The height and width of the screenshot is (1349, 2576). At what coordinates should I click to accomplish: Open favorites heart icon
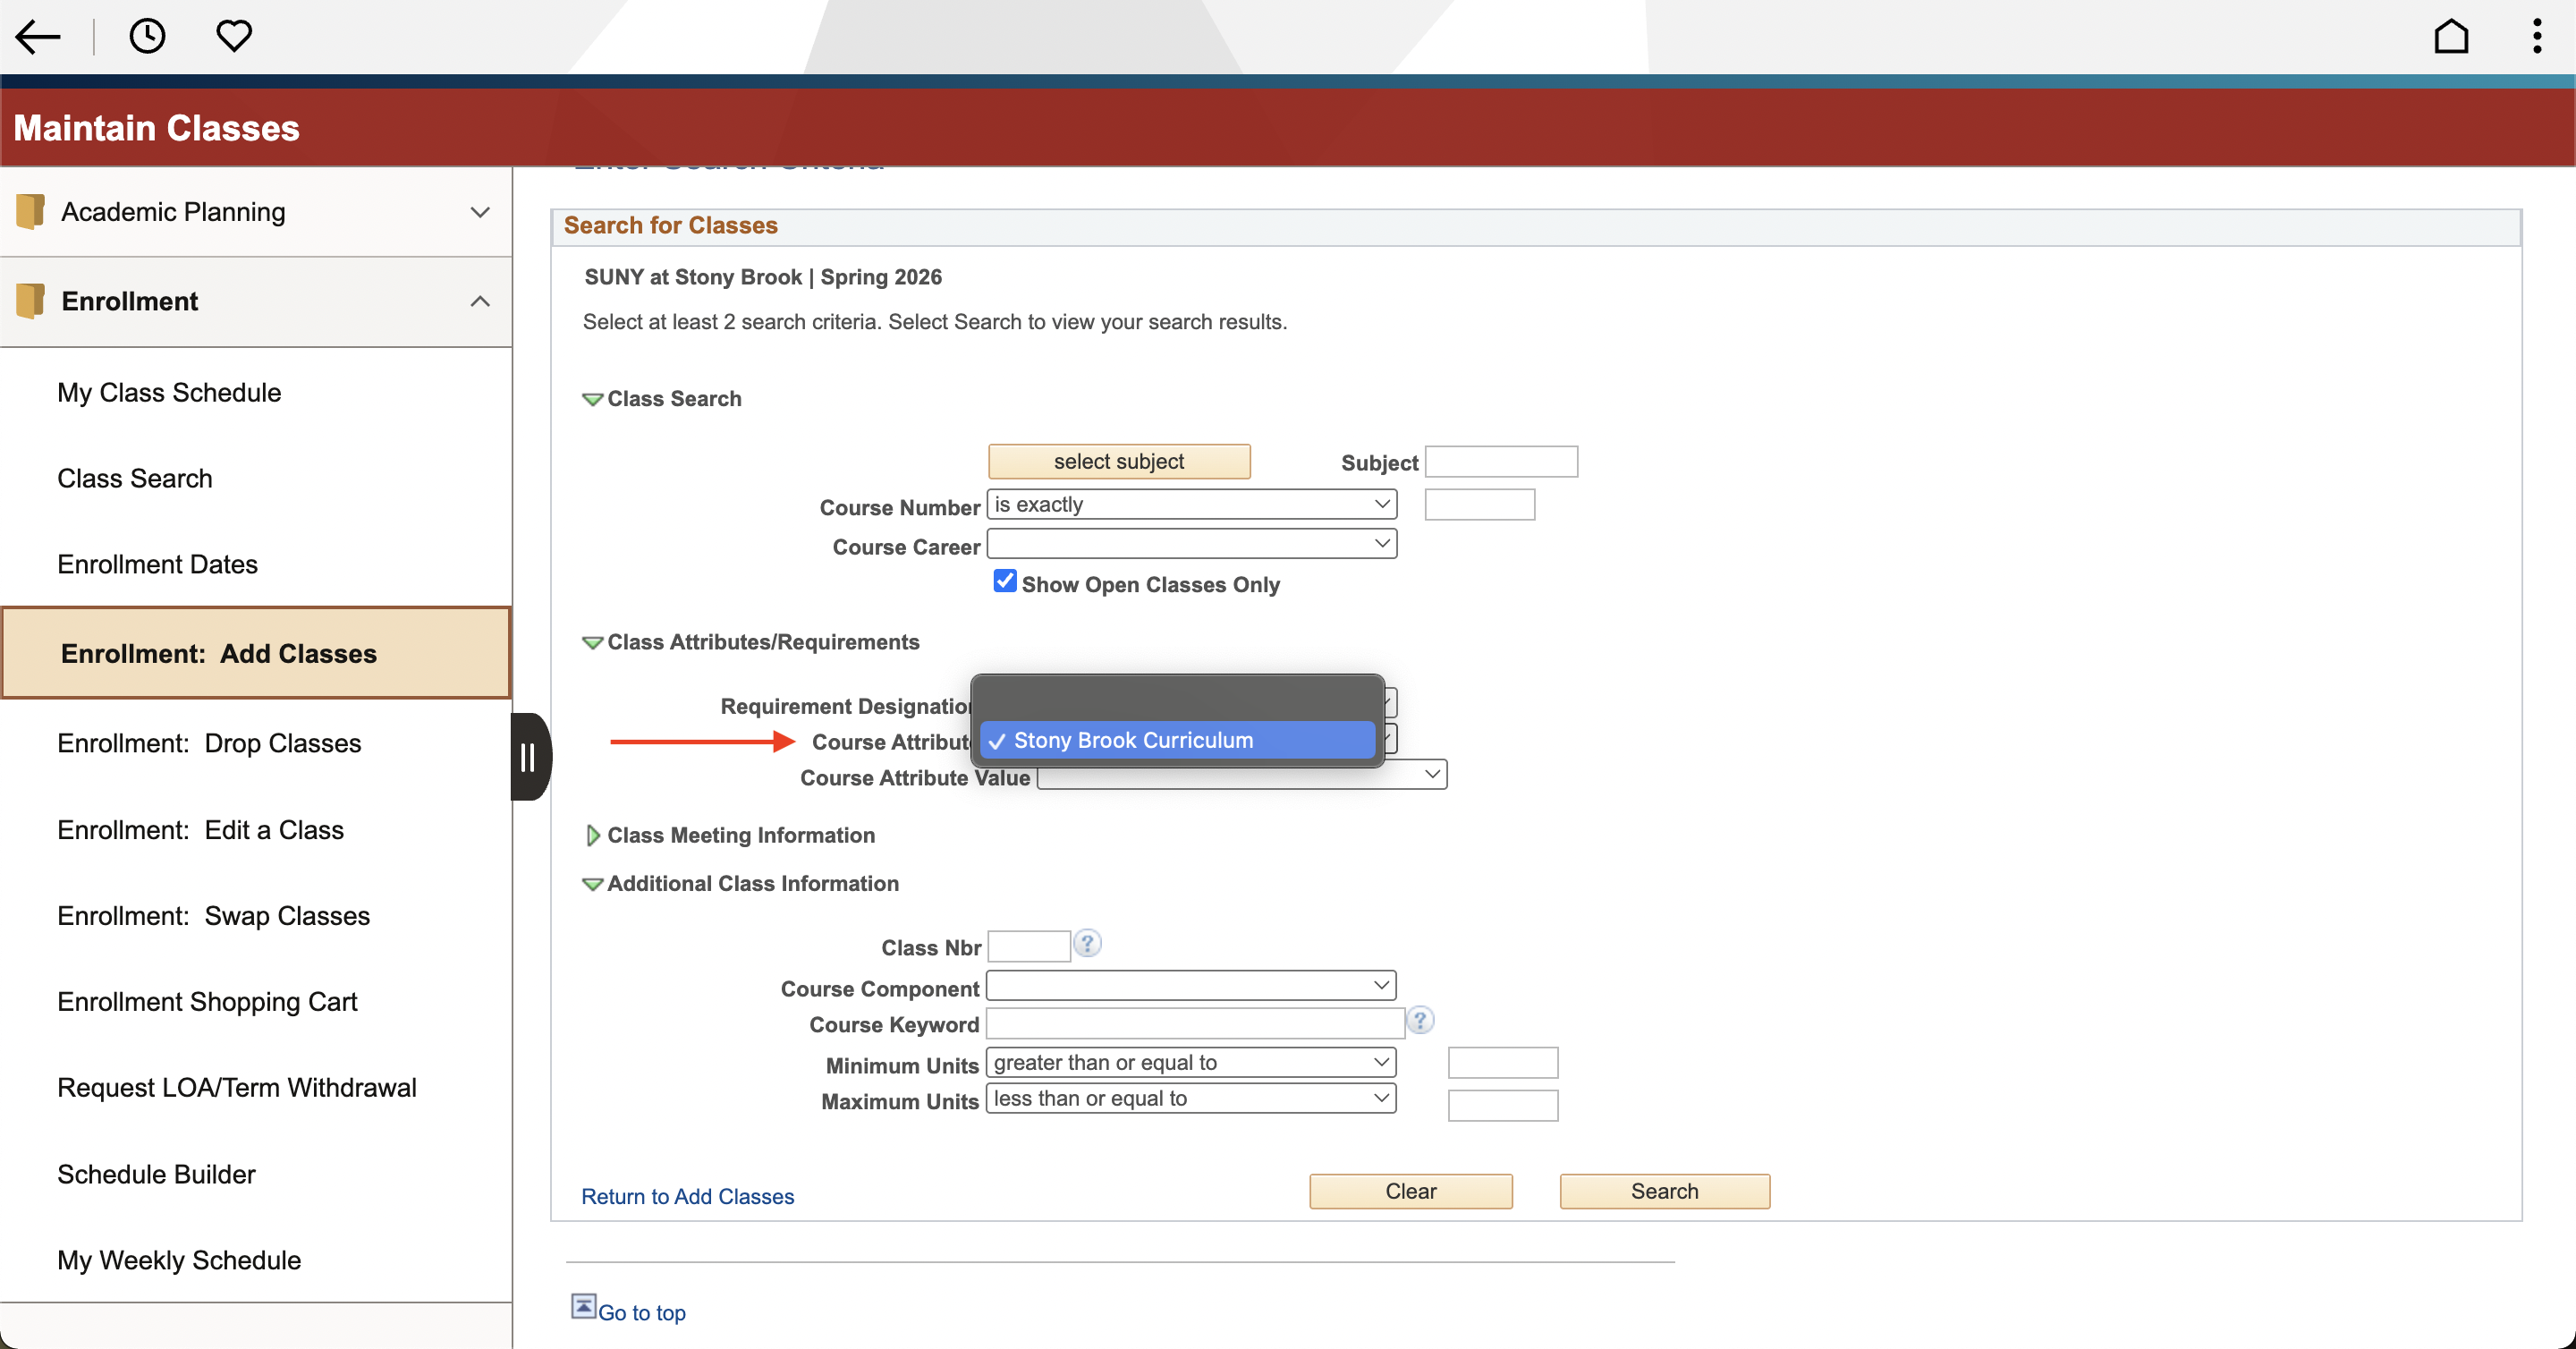[x=234, y=37]
